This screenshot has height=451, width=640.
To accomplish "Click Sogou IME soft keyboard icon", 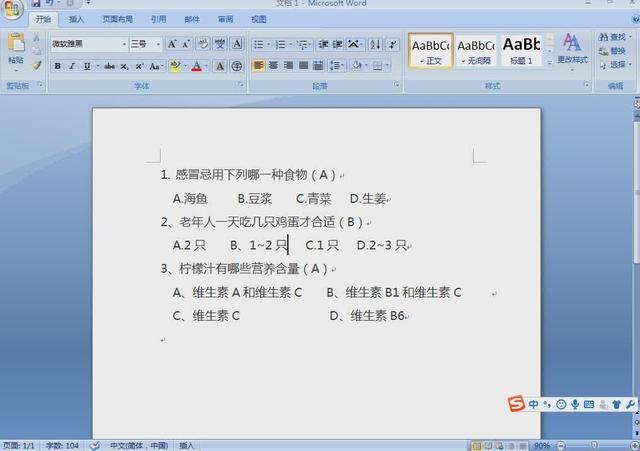I will click(x=589, y=404).
